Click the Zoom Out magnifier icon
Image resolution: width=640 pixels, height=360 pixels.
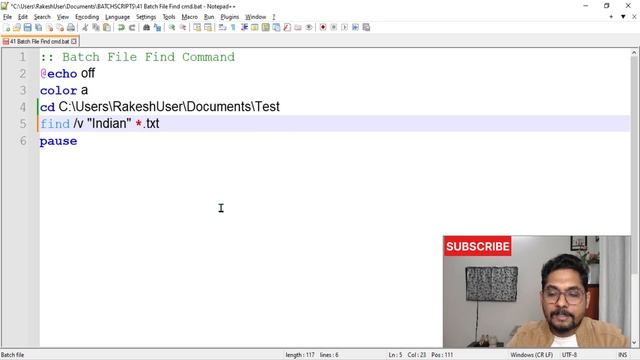point(183,27)
